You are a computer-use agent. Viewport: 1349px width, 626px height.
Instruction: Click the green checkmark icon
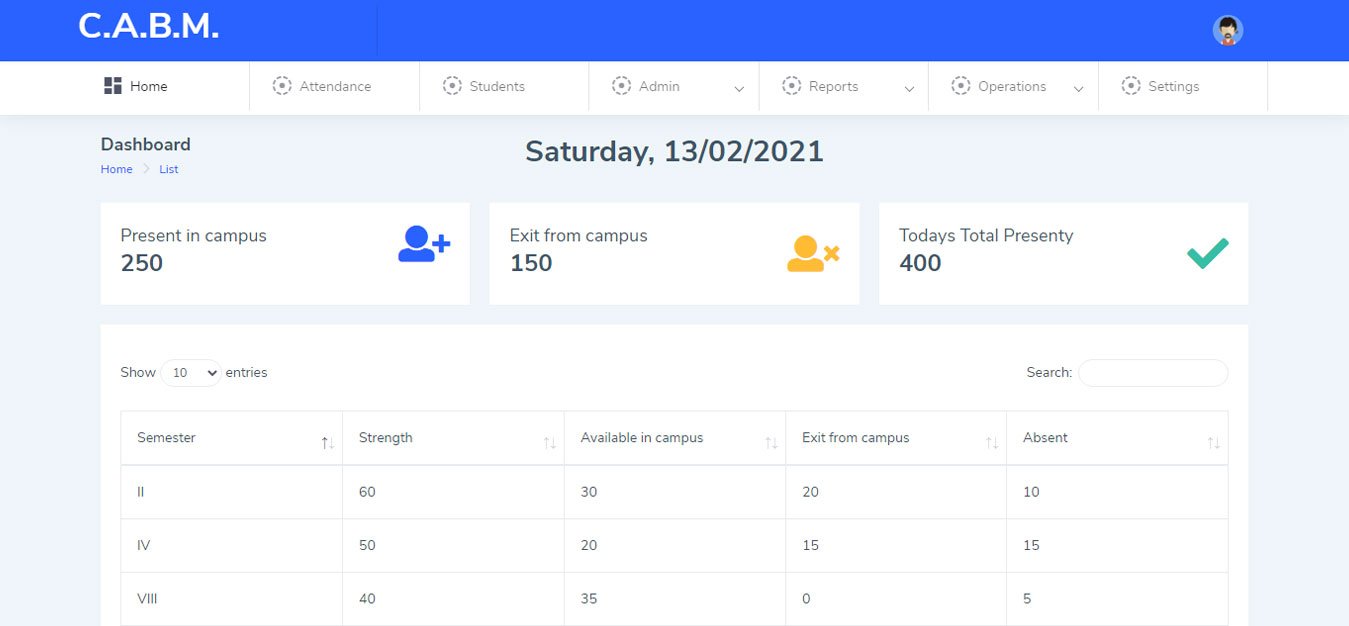pos(1207,253)
